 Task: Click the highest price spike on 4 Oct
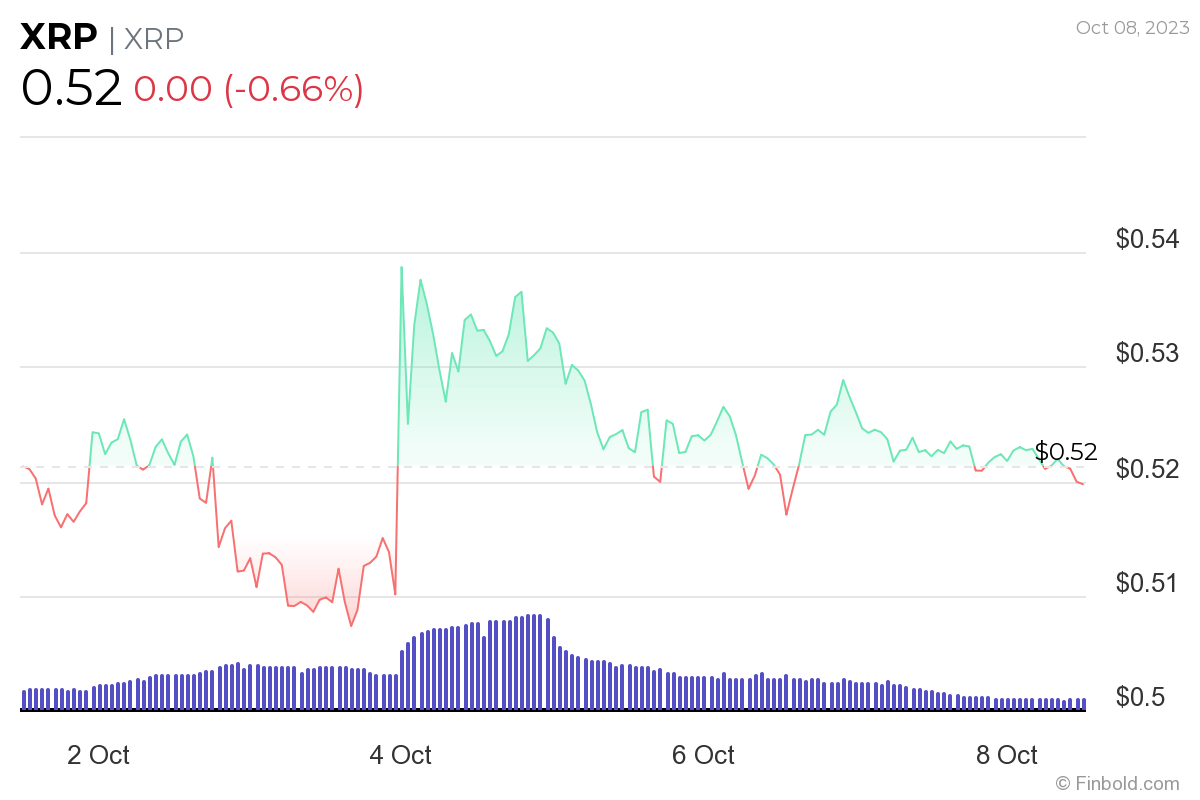tap(401, 268)
